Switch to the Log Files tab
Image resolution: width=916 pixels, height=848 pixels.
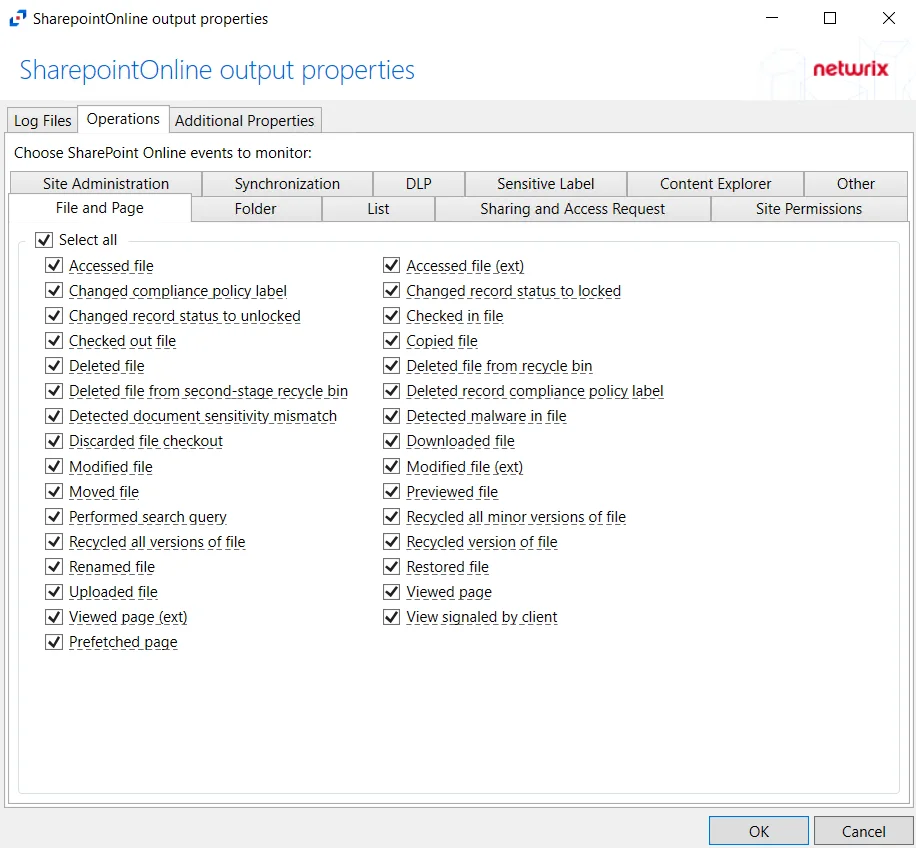coord(42,120)
